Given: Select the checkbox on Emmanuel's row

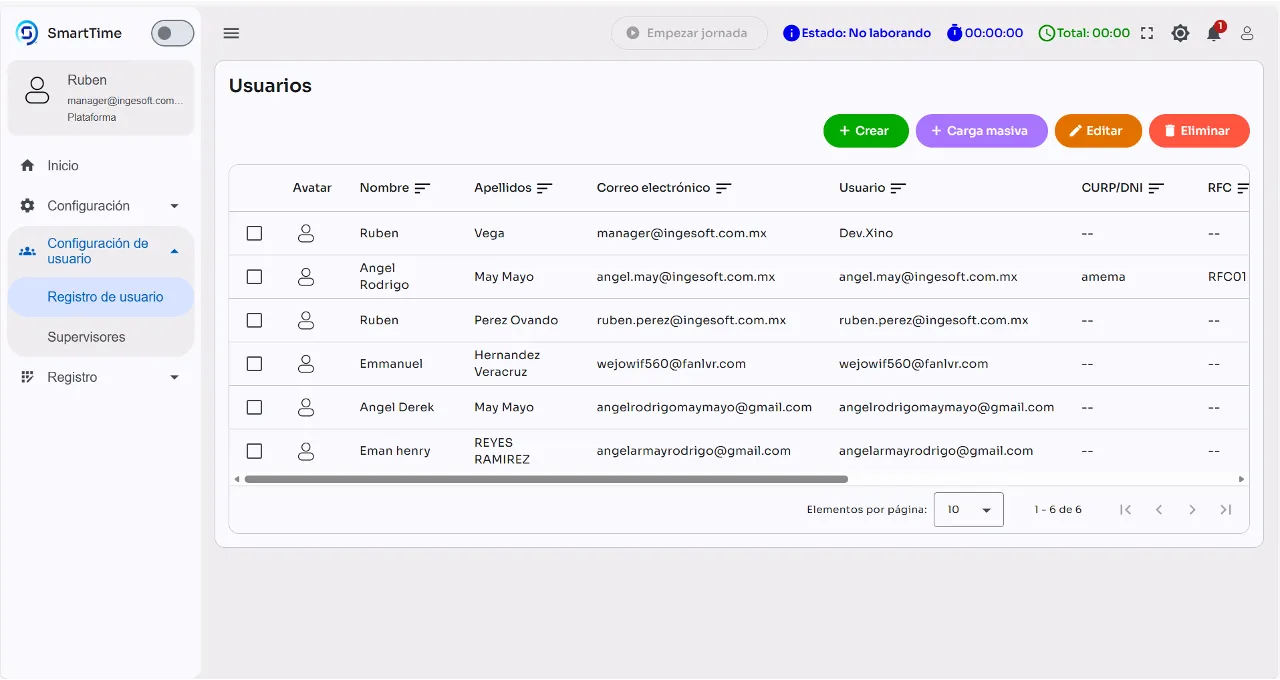Looking at the screenshot, I should click(x=254, y=363).
